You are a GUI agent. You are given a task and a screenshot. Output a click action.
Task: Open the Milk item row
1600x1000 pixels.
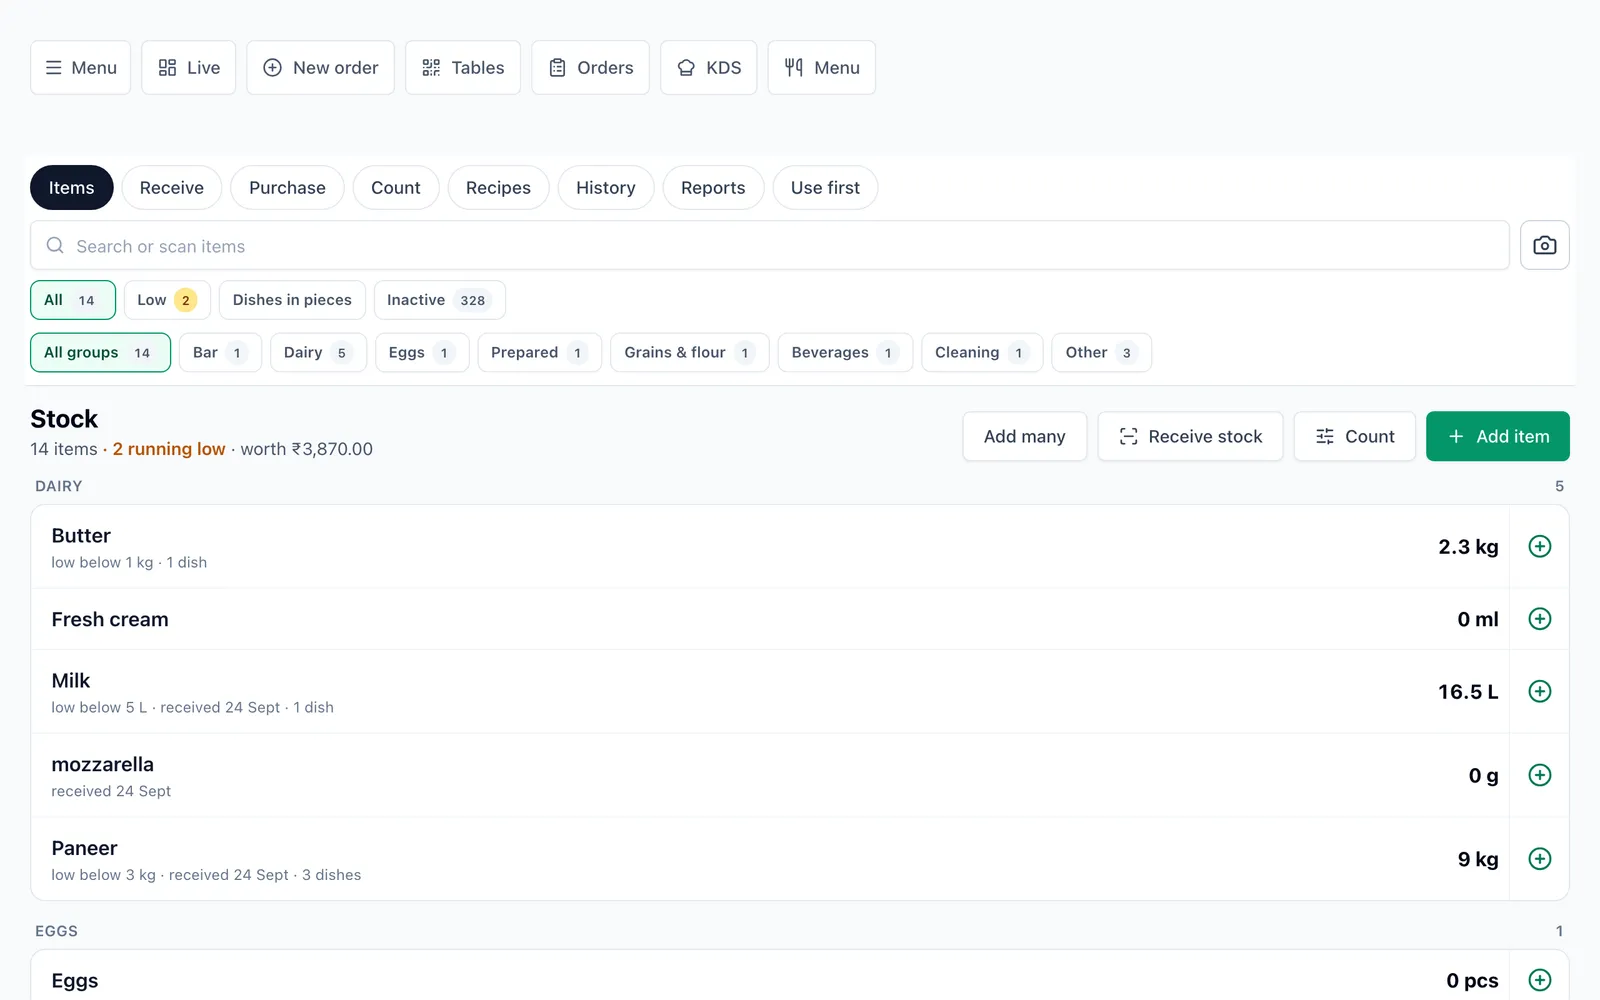coord(770,691)
